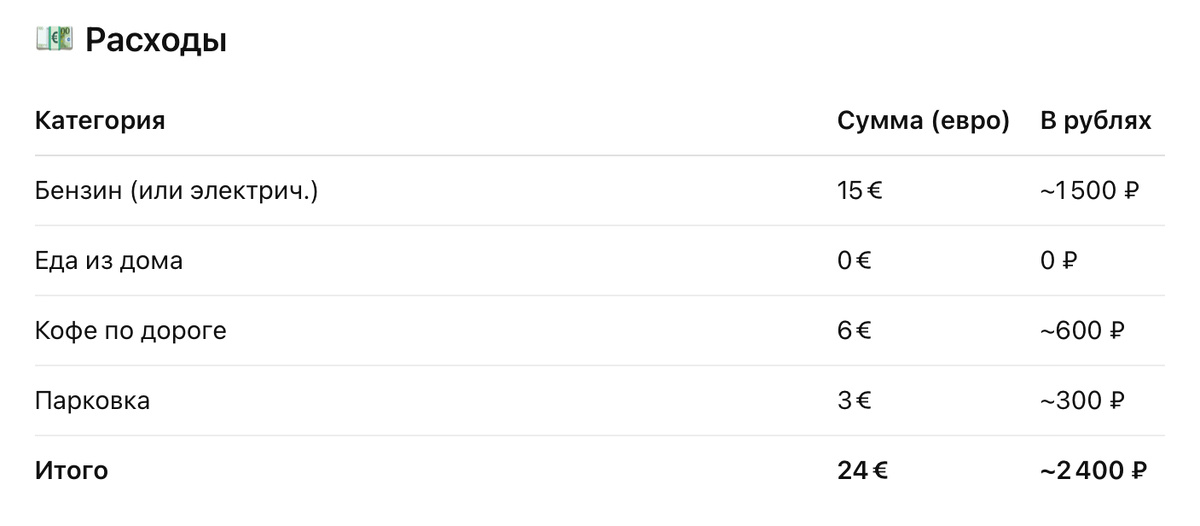The image size is (1200, 526).
Task: Select the bold Итого total label
Action: (71, 470)
